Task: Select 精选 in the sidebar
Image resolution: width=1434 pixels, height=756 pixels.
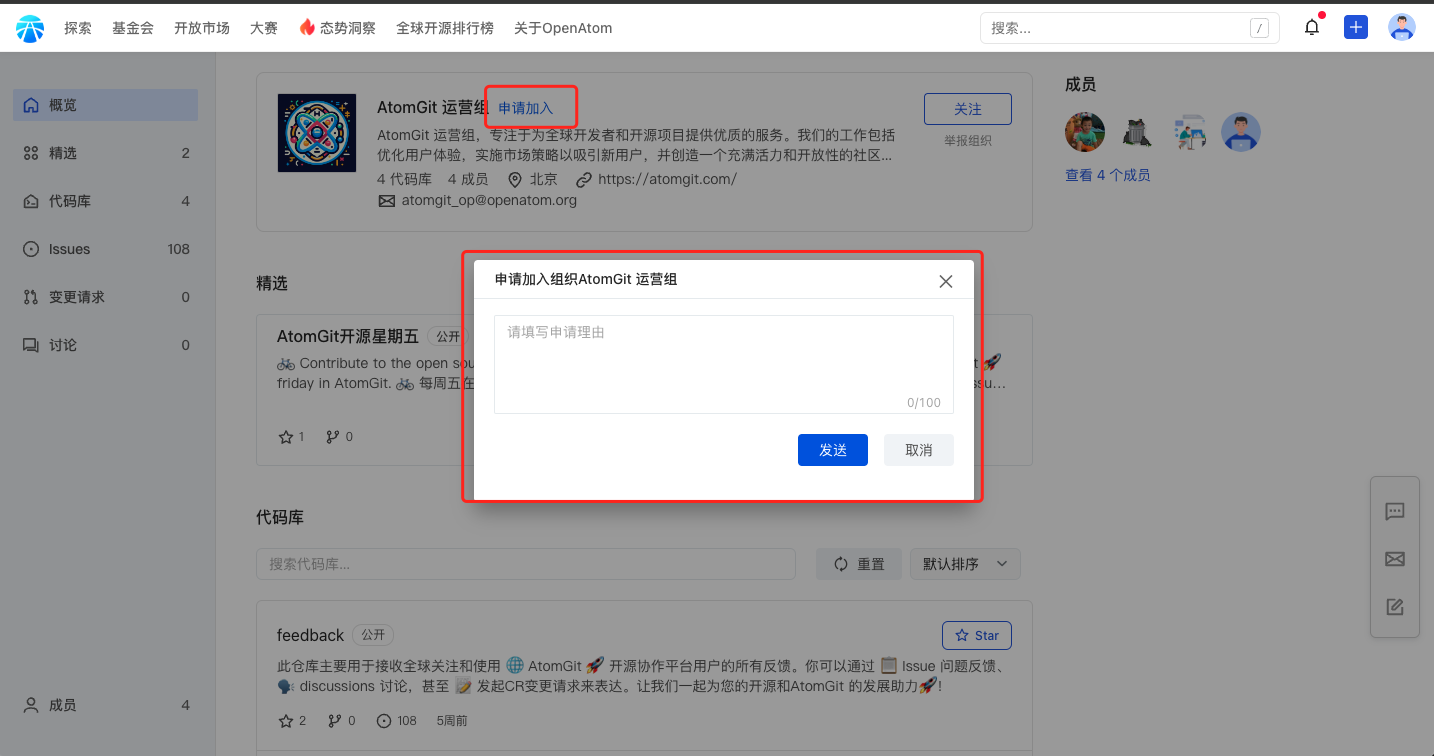Action: [x=105, y=153]
